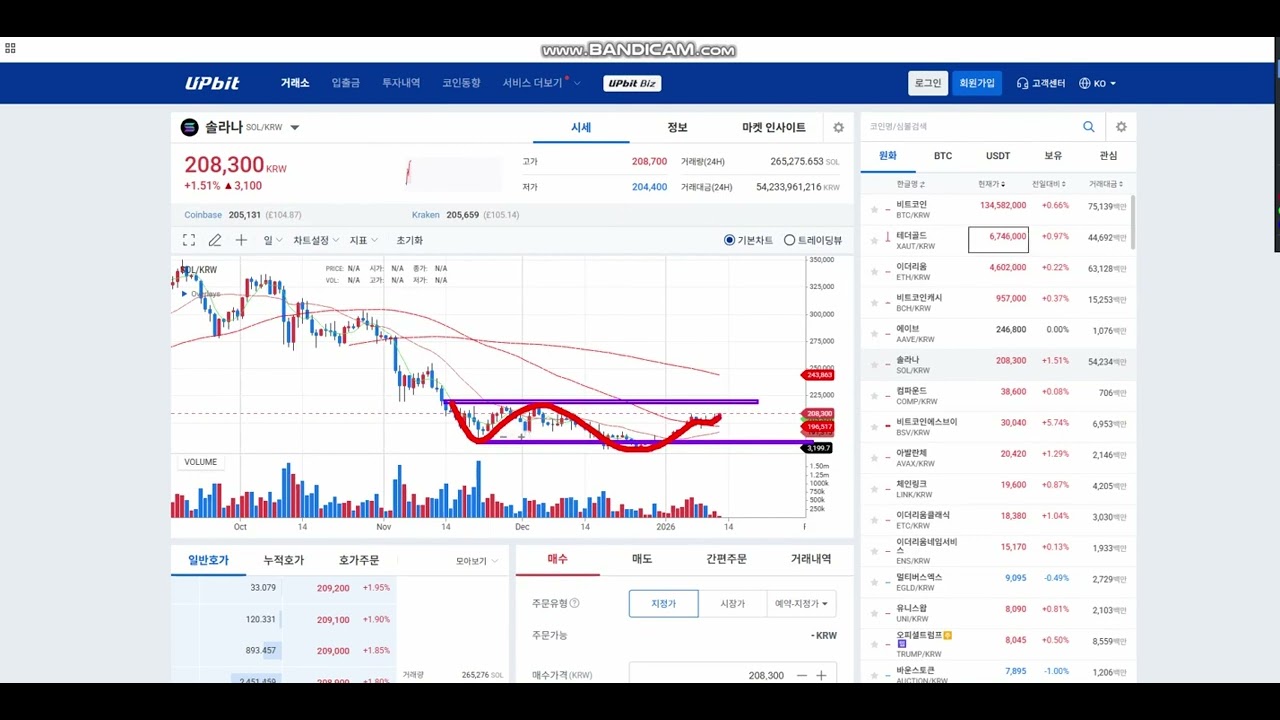The image size is (1280, 720).
Task: Click the 주문유형 help question icon
Action: tap(574, 603)
